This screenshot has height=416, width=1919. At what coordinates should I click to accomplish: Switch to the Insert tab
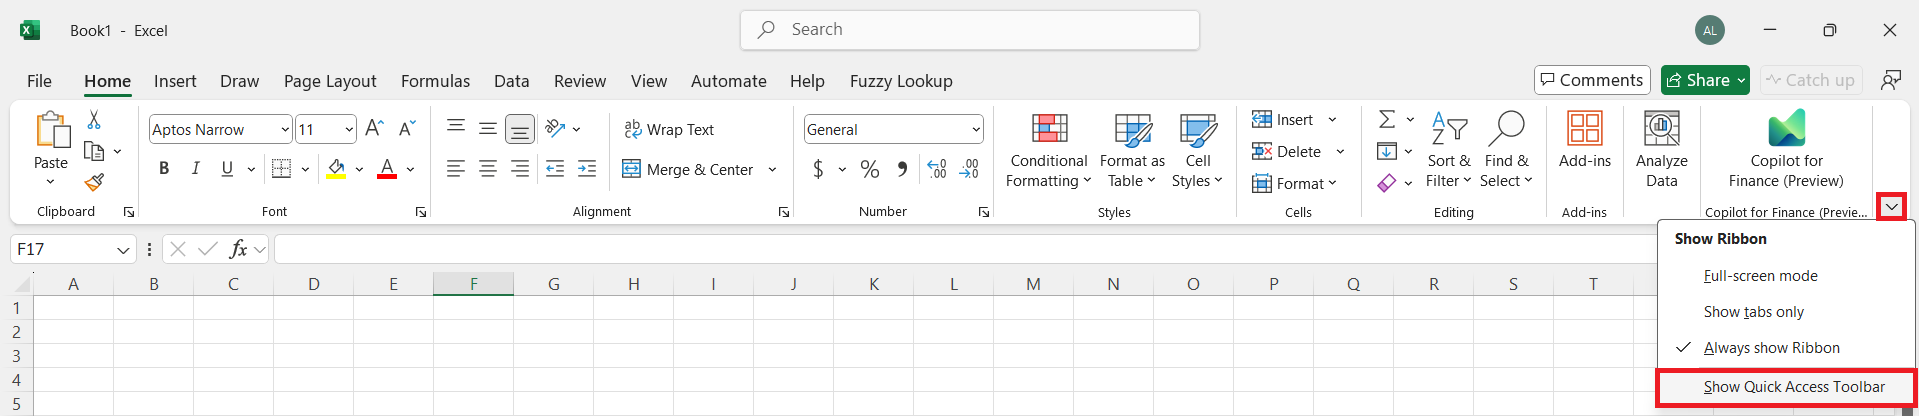(x=175, y=81)
